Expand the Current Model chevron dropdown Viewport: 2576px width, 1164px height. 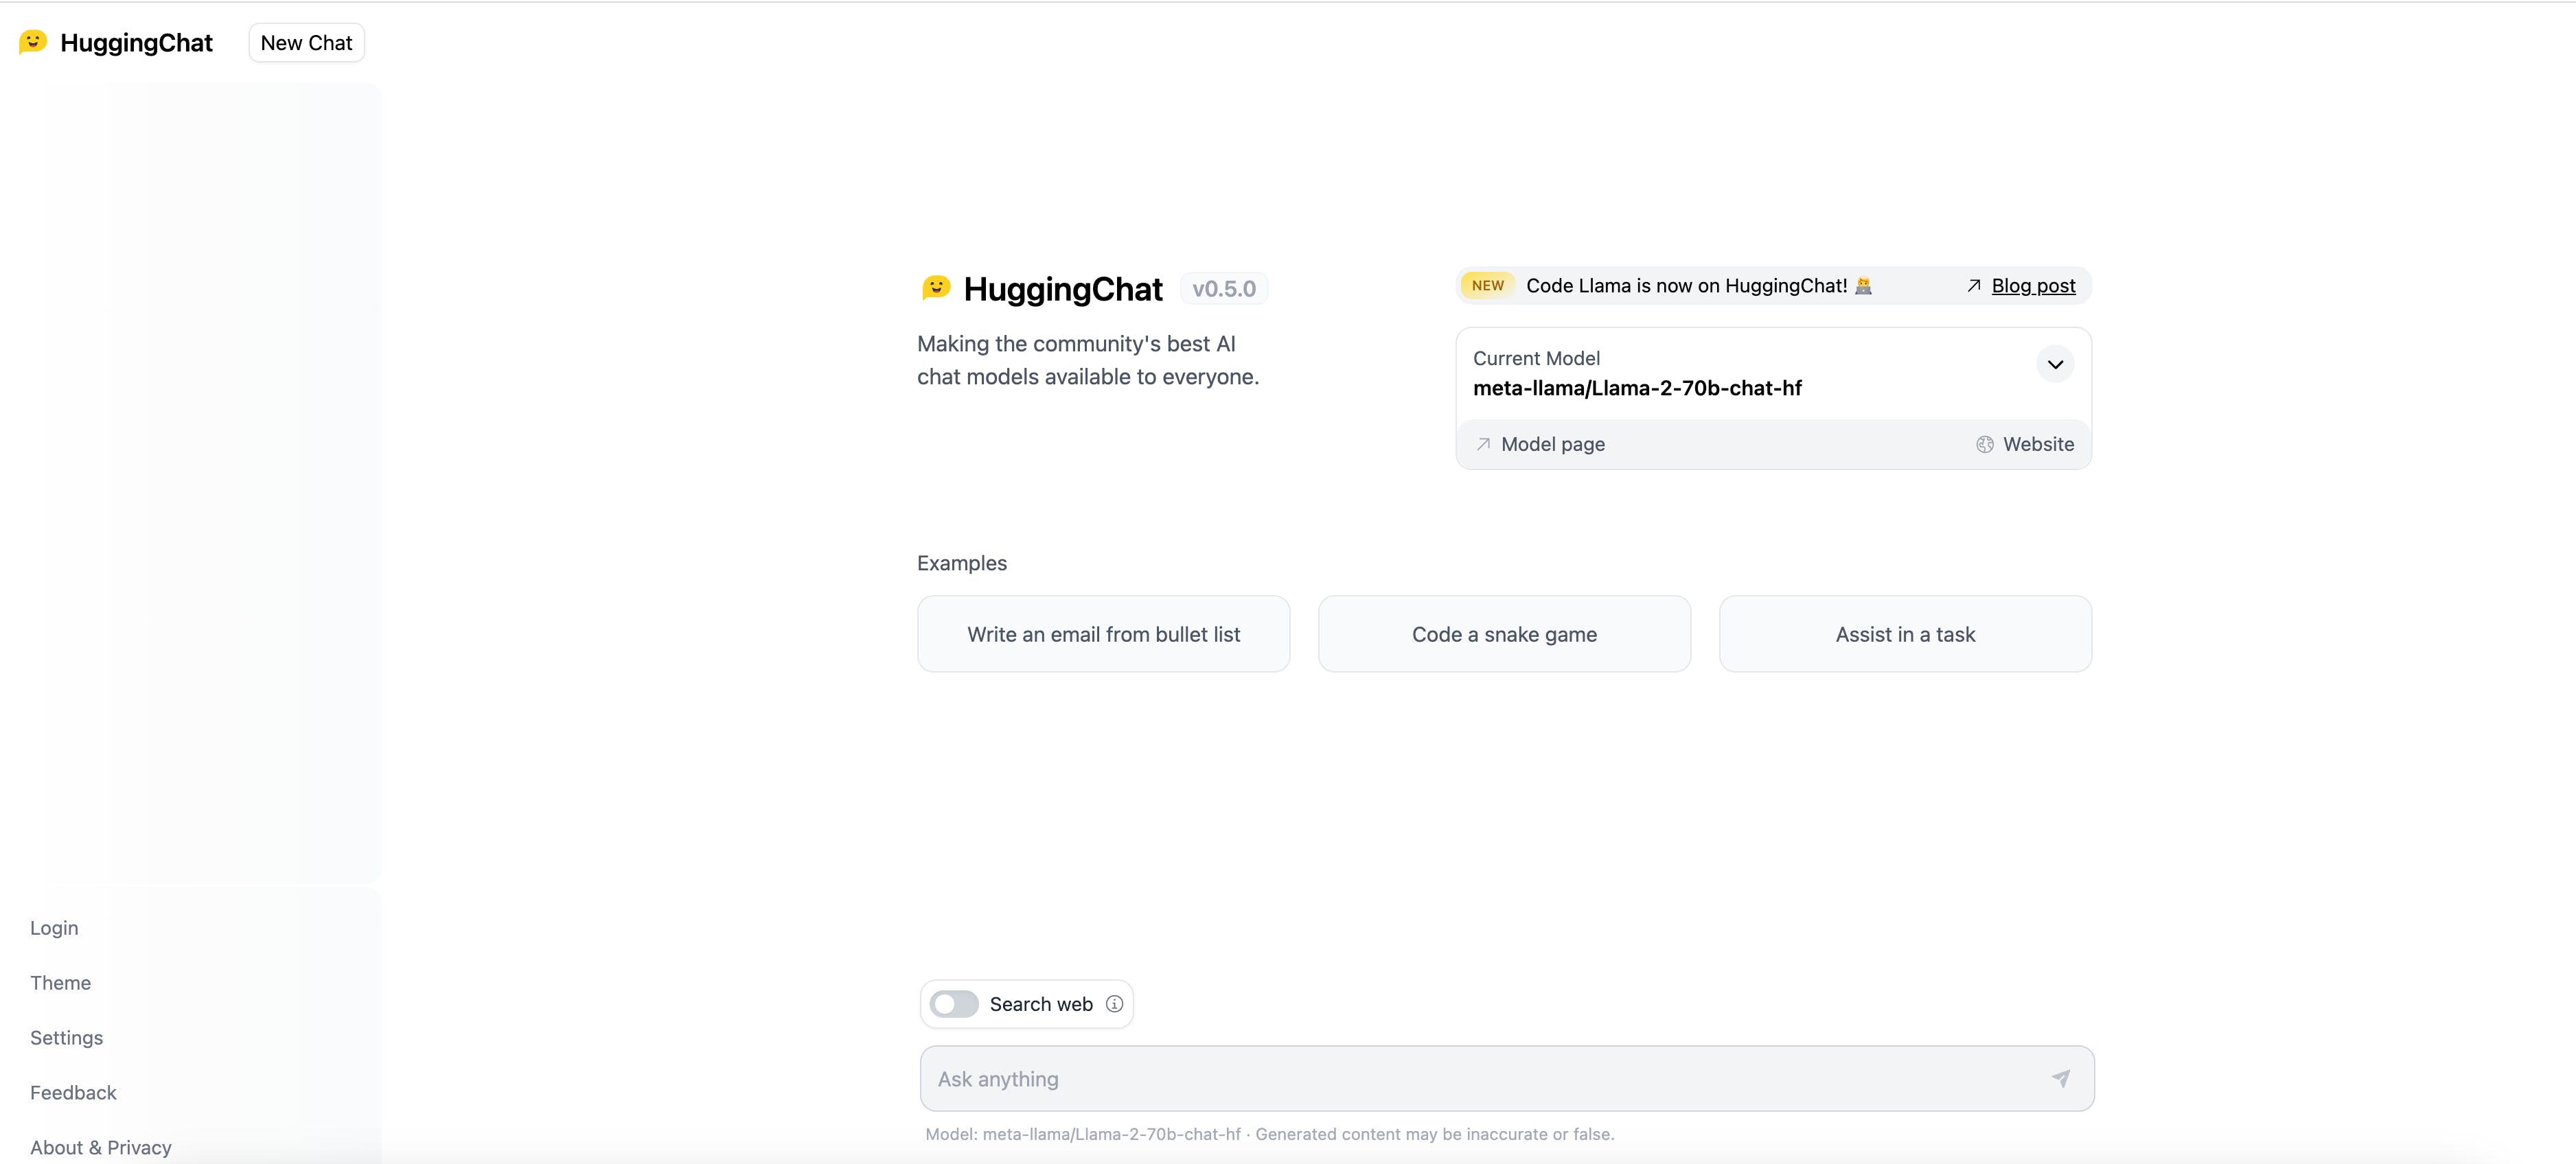(x=2055, y=365)
